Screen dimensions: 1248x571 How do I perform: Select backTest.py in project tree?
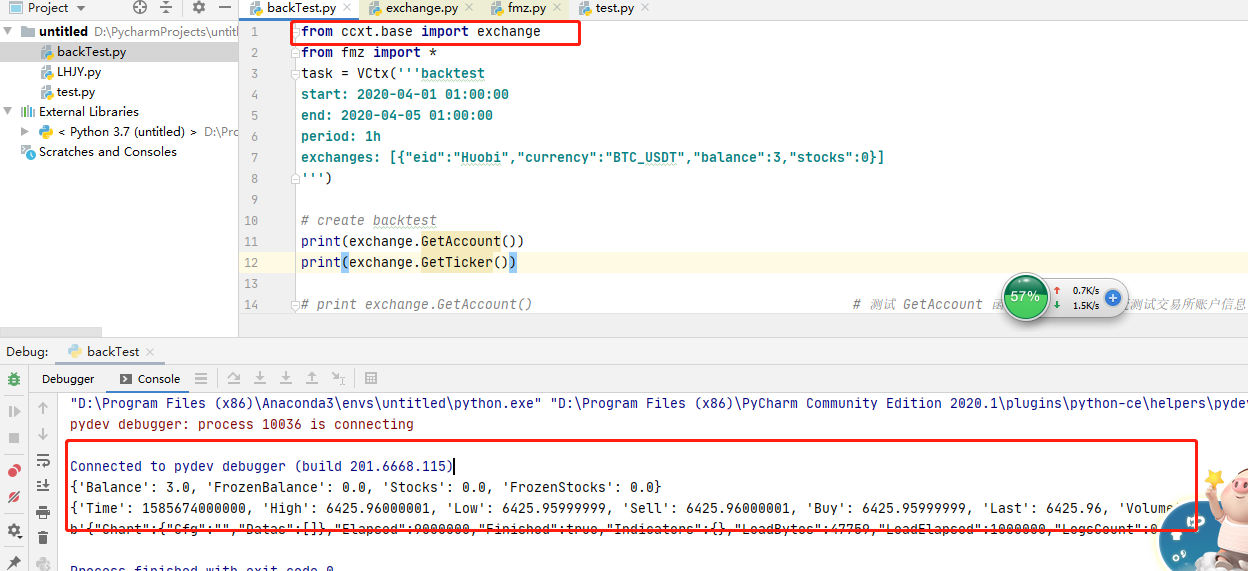click(91, 52)
